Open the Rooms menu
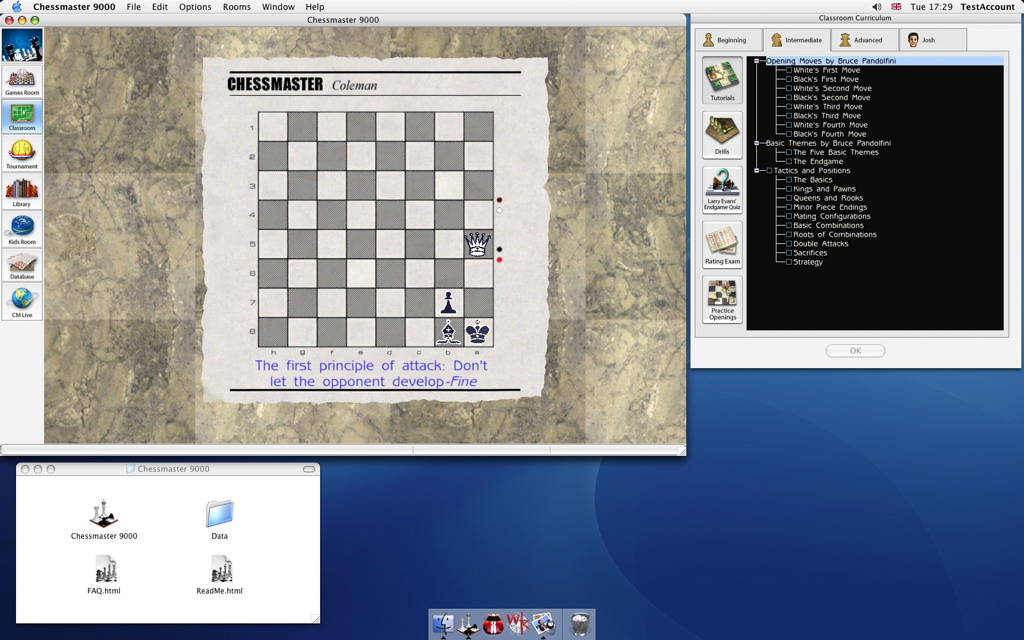The image size is (1024, 640). (236, 7)
